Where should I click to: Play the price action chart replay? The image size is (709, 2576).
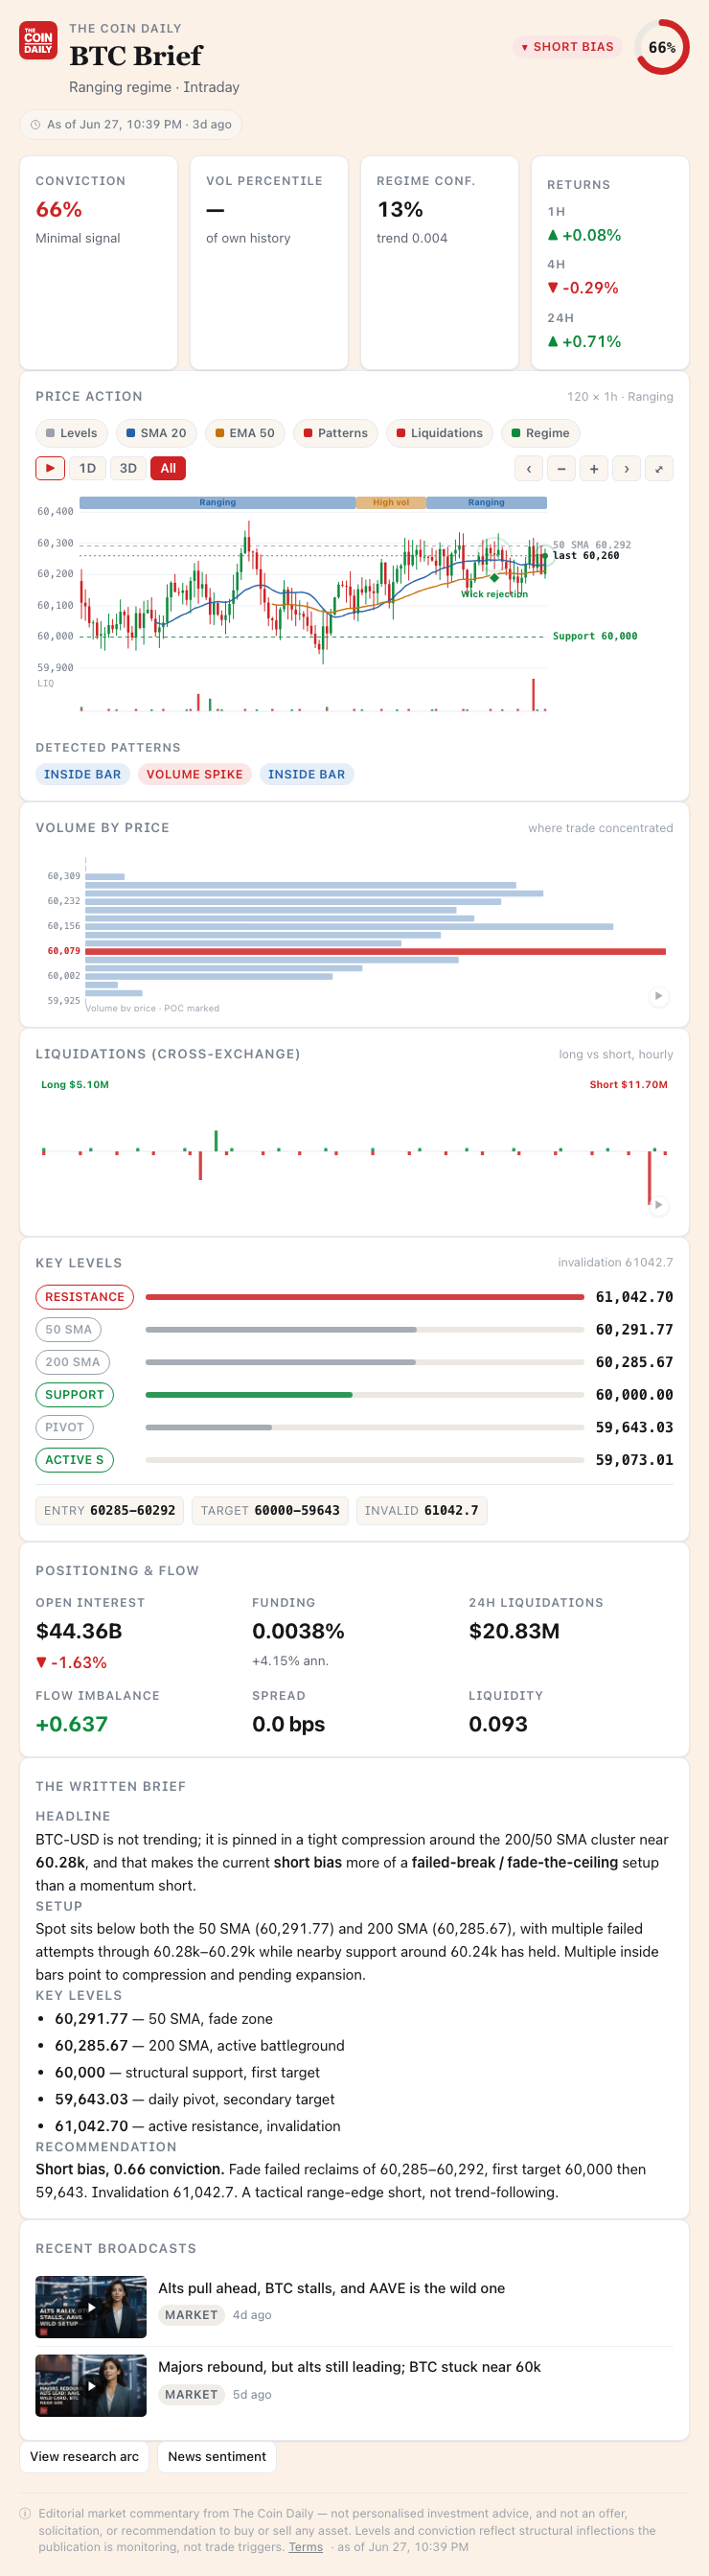(50, 468)
